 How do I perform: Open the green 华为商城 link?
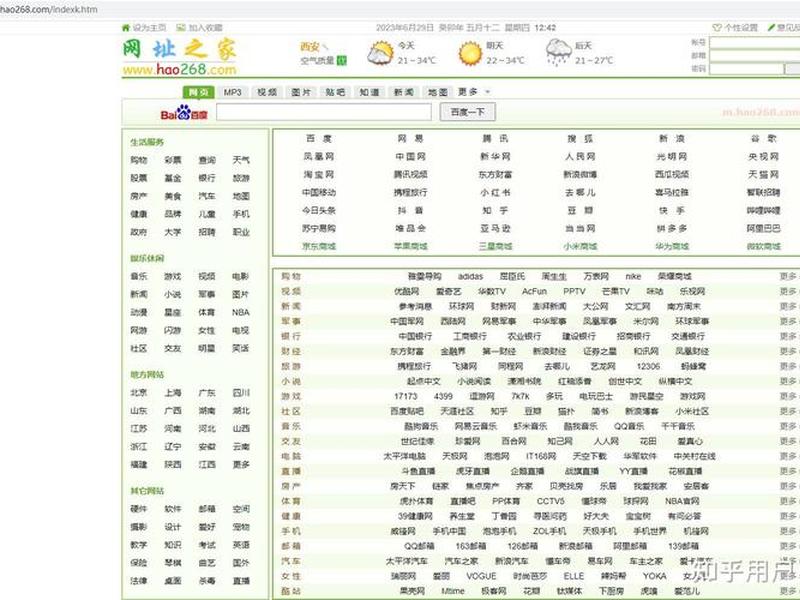tap(672, 246)
